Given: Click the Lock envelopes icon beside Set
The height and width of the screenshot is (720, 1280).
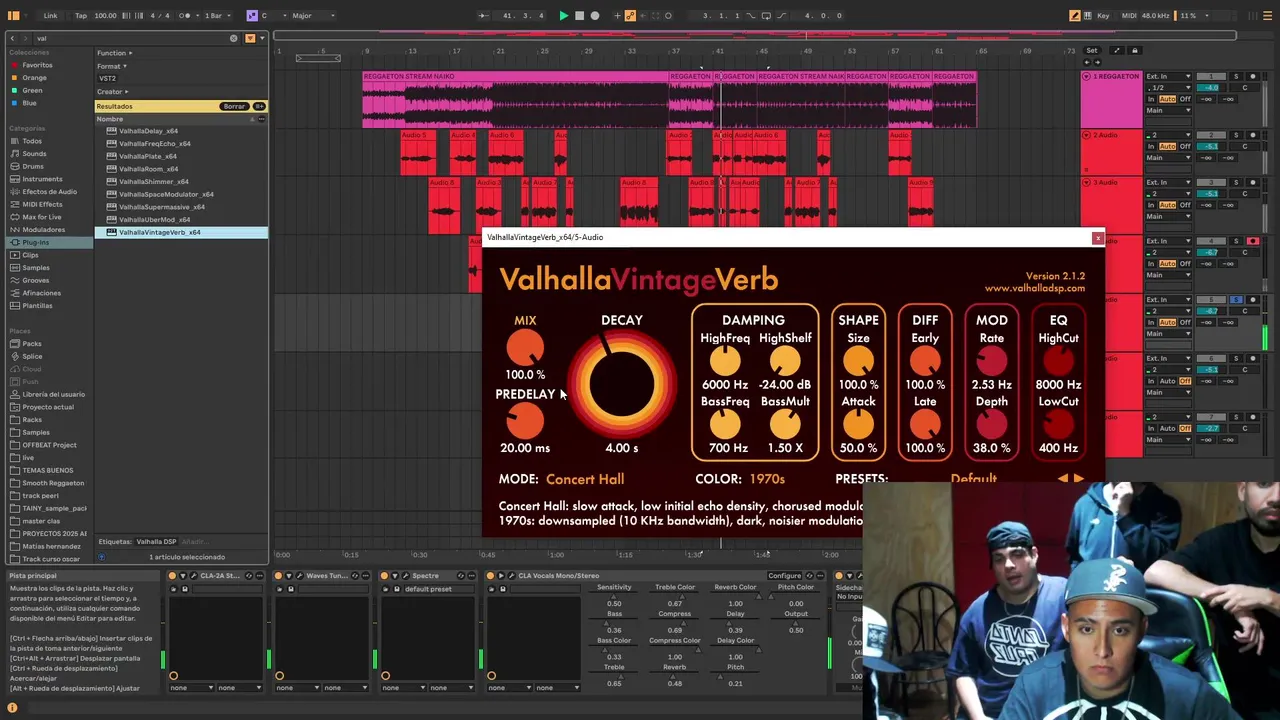Looking at the screenshot, I should click(x=1134, y=50).
